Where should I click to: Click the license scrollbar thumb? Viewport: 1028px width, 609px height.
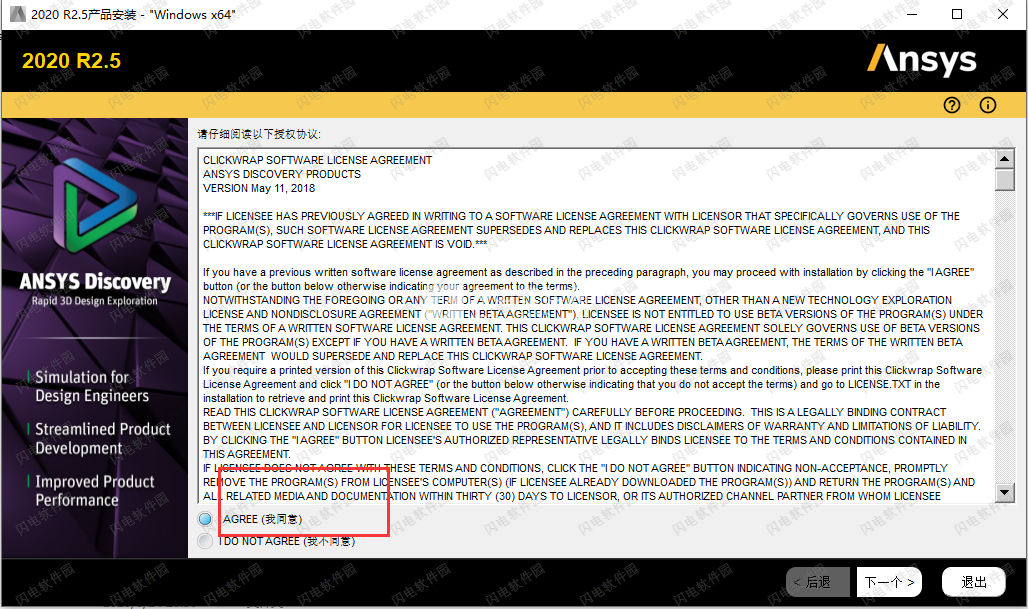pos(1005,180)
